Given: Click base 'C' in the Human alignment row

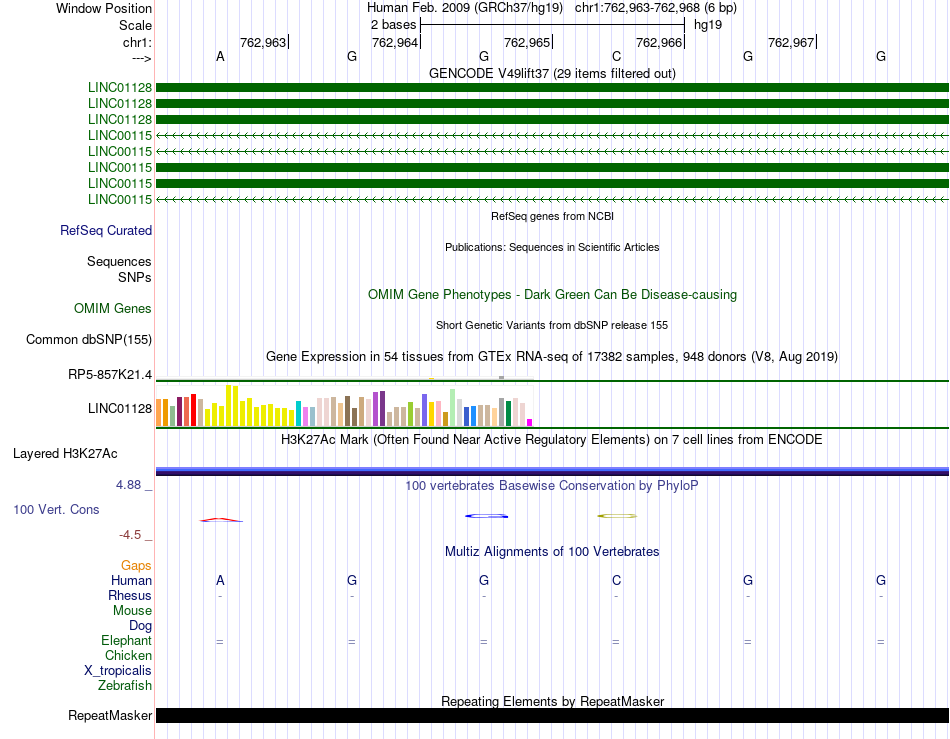Looking at the screenshot, I should 616,580.
